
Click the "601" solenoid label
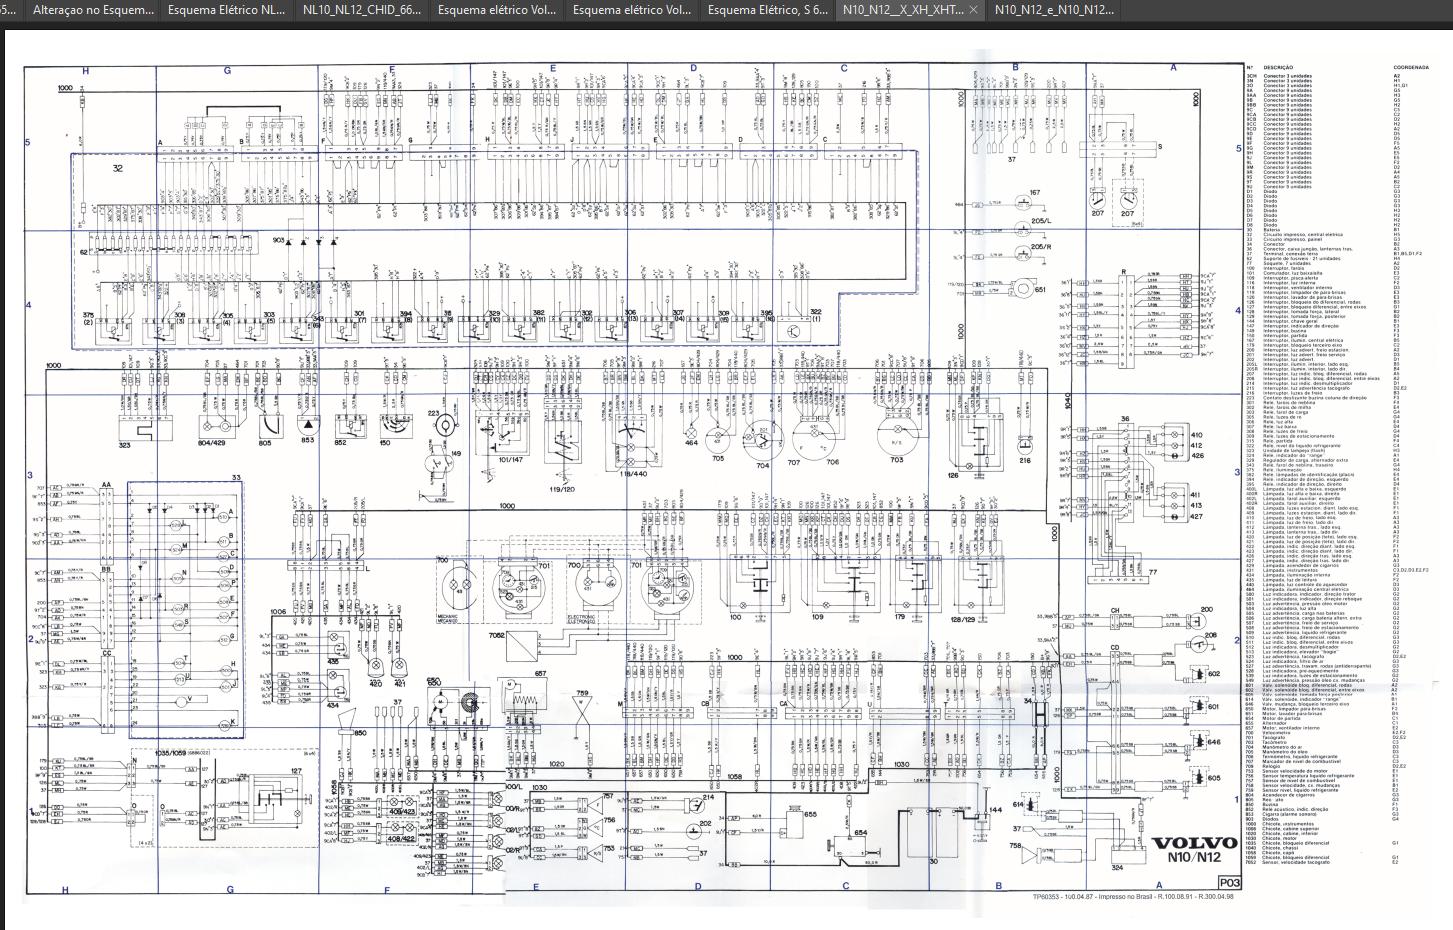pos(1214,707)
